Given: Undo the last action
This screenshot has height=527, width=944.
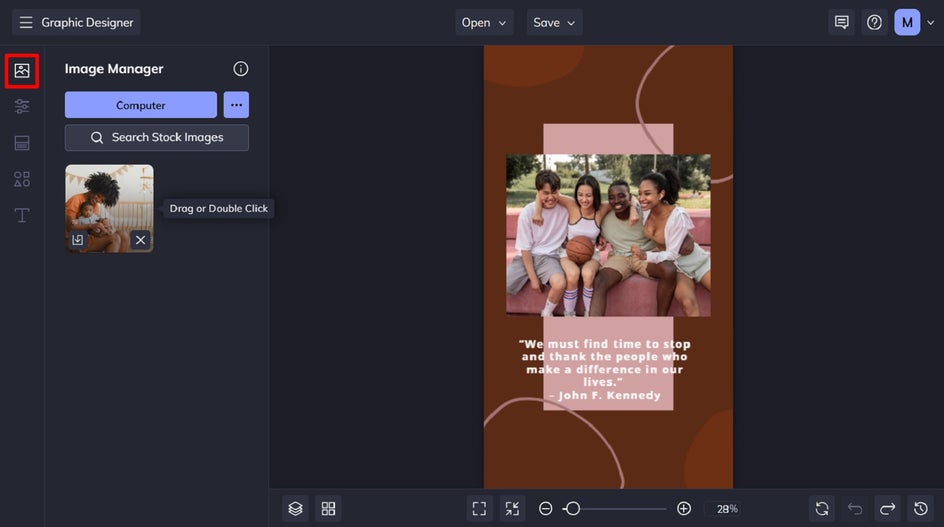Looking at the screenshot, I should (855, 508).
